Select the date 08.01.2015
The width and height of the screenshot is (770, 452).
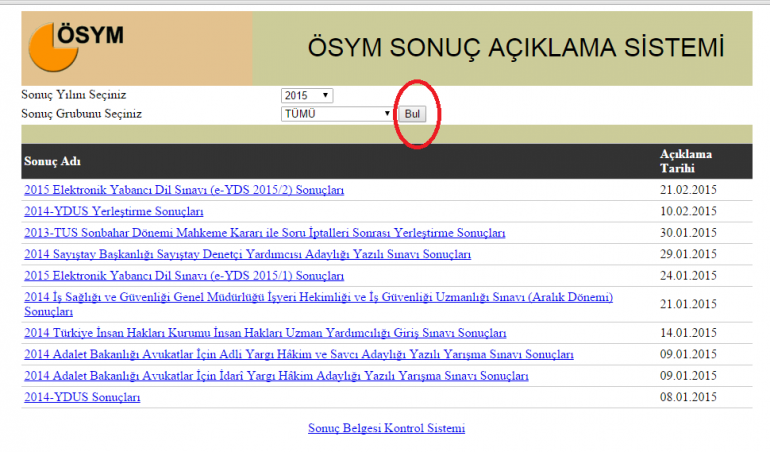click(x=688, y=397)
